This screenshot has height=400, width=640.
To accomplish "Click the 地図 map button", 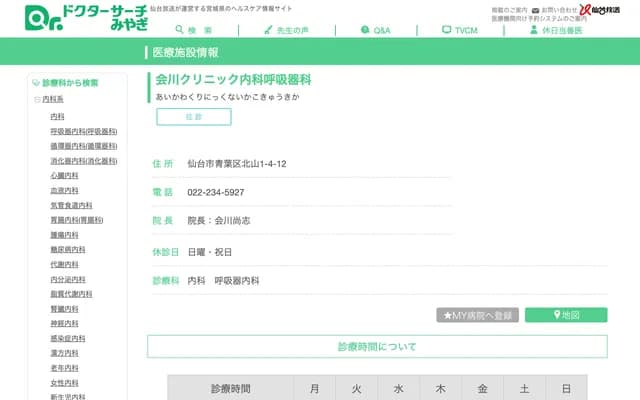I will [x=566, y=315].
